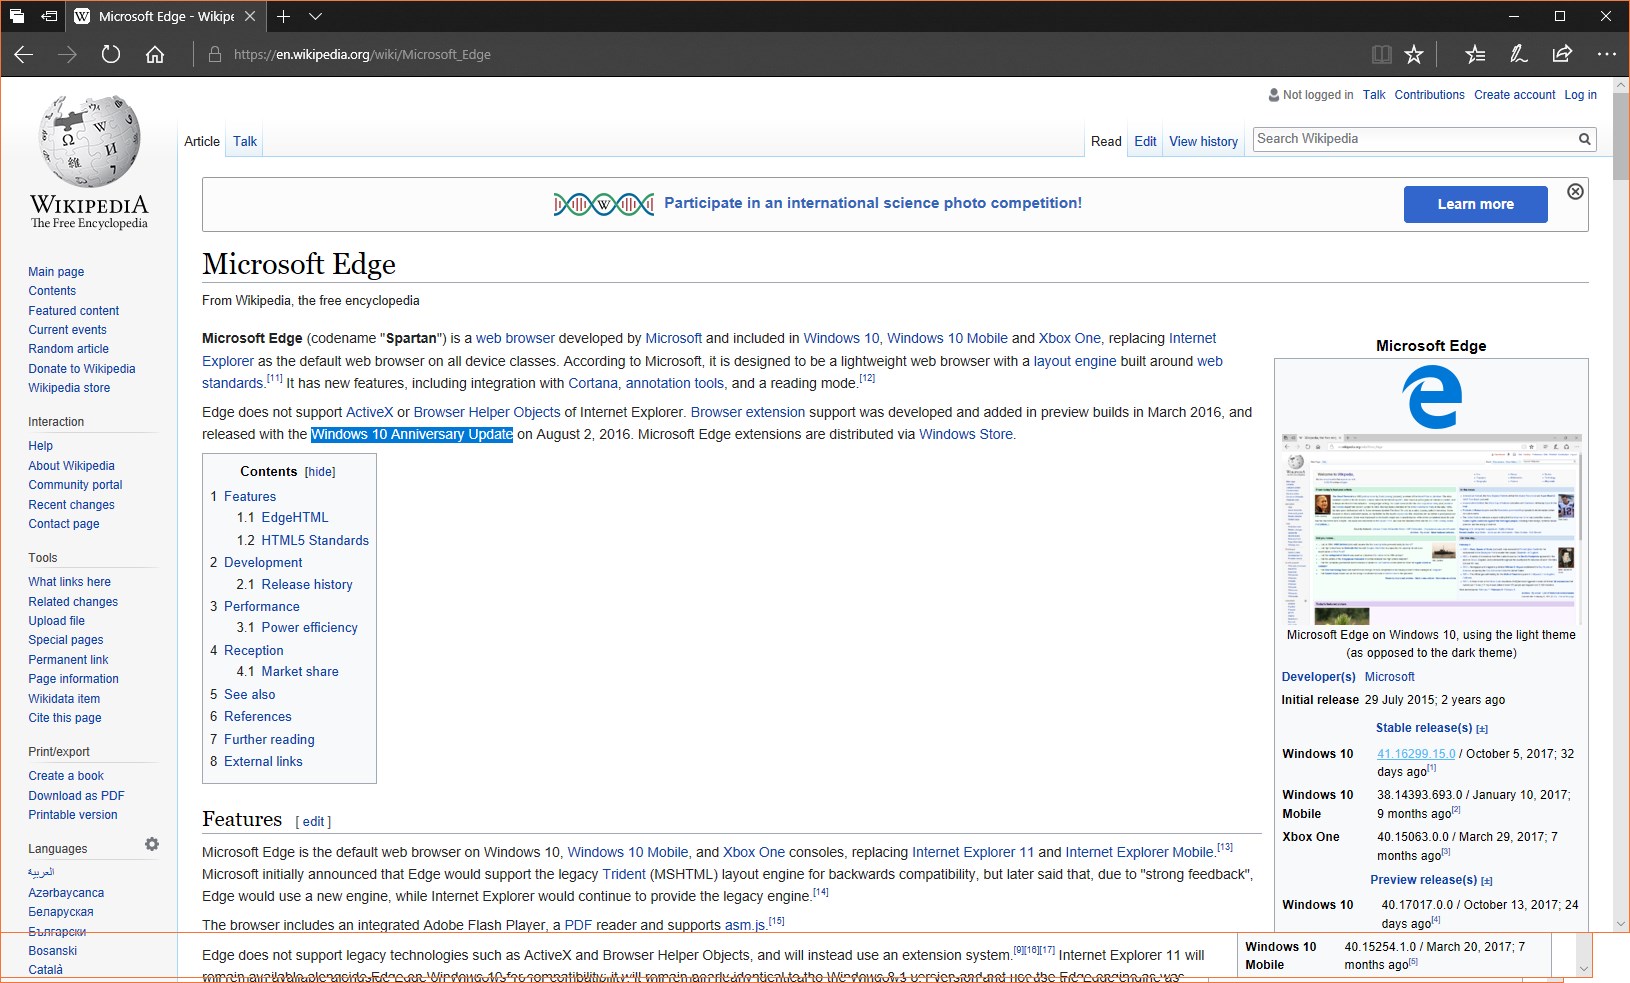Refresh the page with the reload icon
Viewport: 1630px width, 983px height.
click(x=111, y=54)
